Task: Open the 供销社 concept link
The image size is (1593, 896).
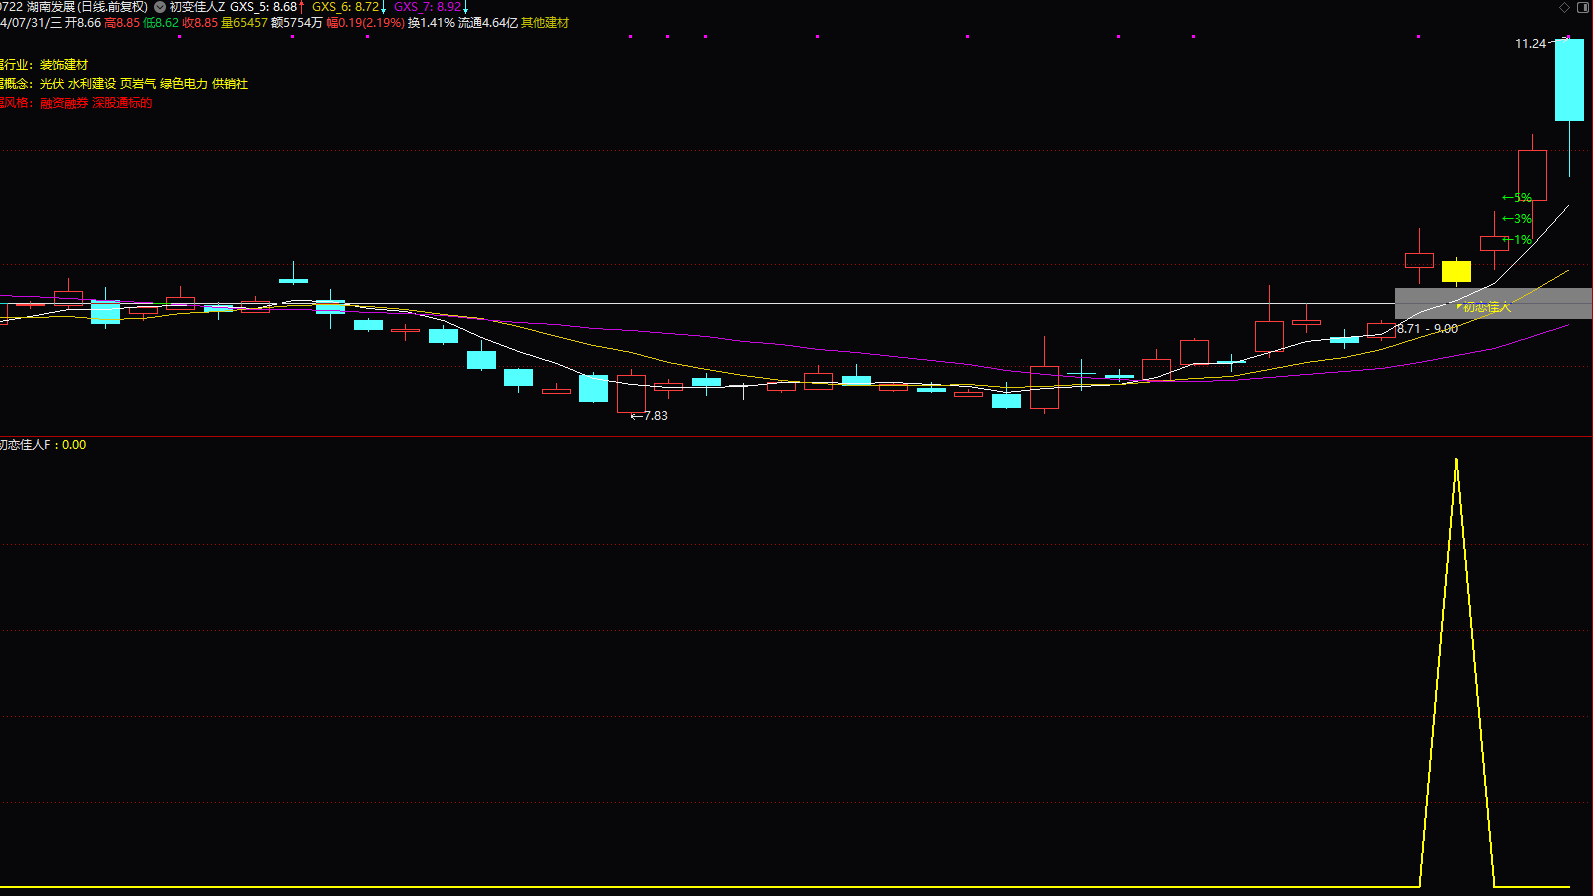Action: [x=230, y=84]
